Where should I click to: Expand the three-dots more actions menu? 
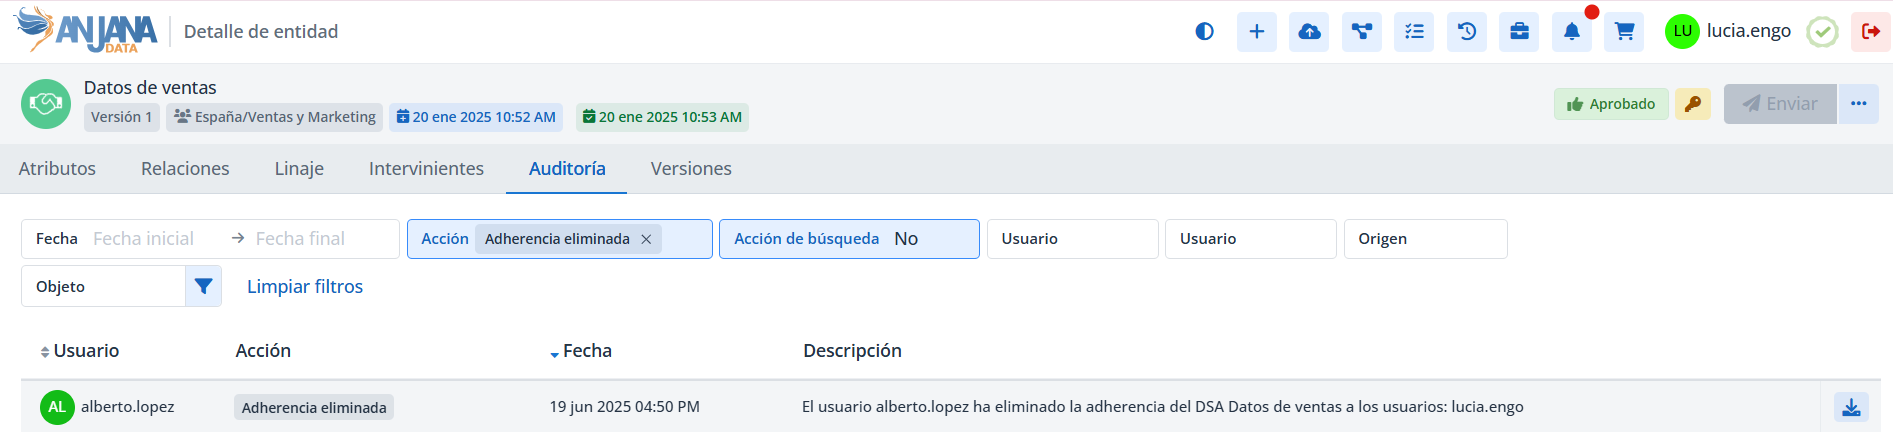coord(1859,104)
